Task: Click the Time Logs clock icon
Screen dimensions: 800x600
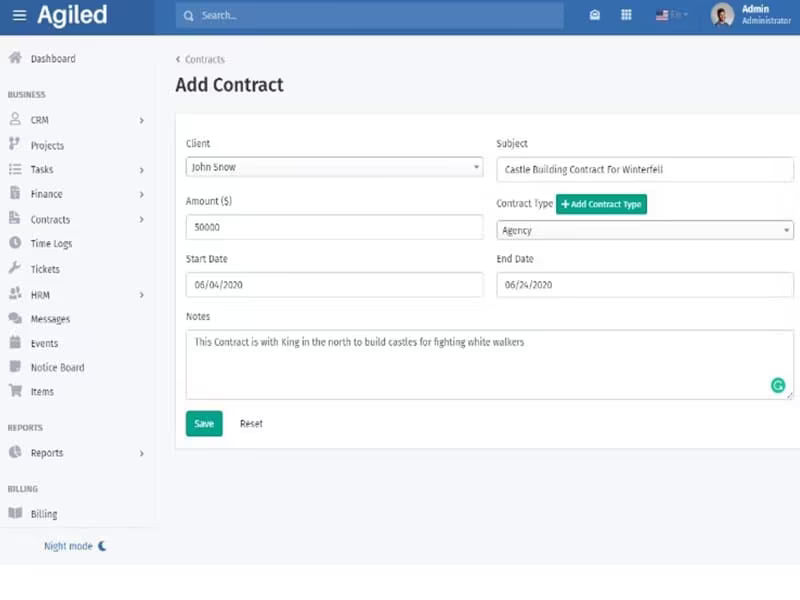Action: (15, 242)
